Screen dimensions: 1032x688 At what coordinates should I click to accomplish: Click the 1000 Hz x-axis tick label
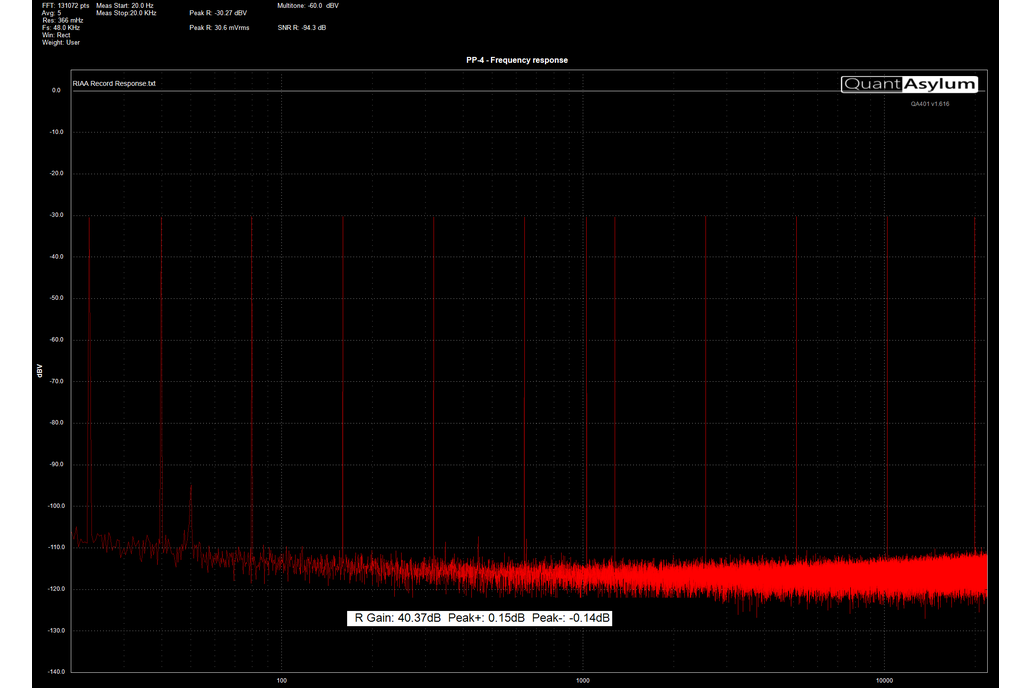583,681
